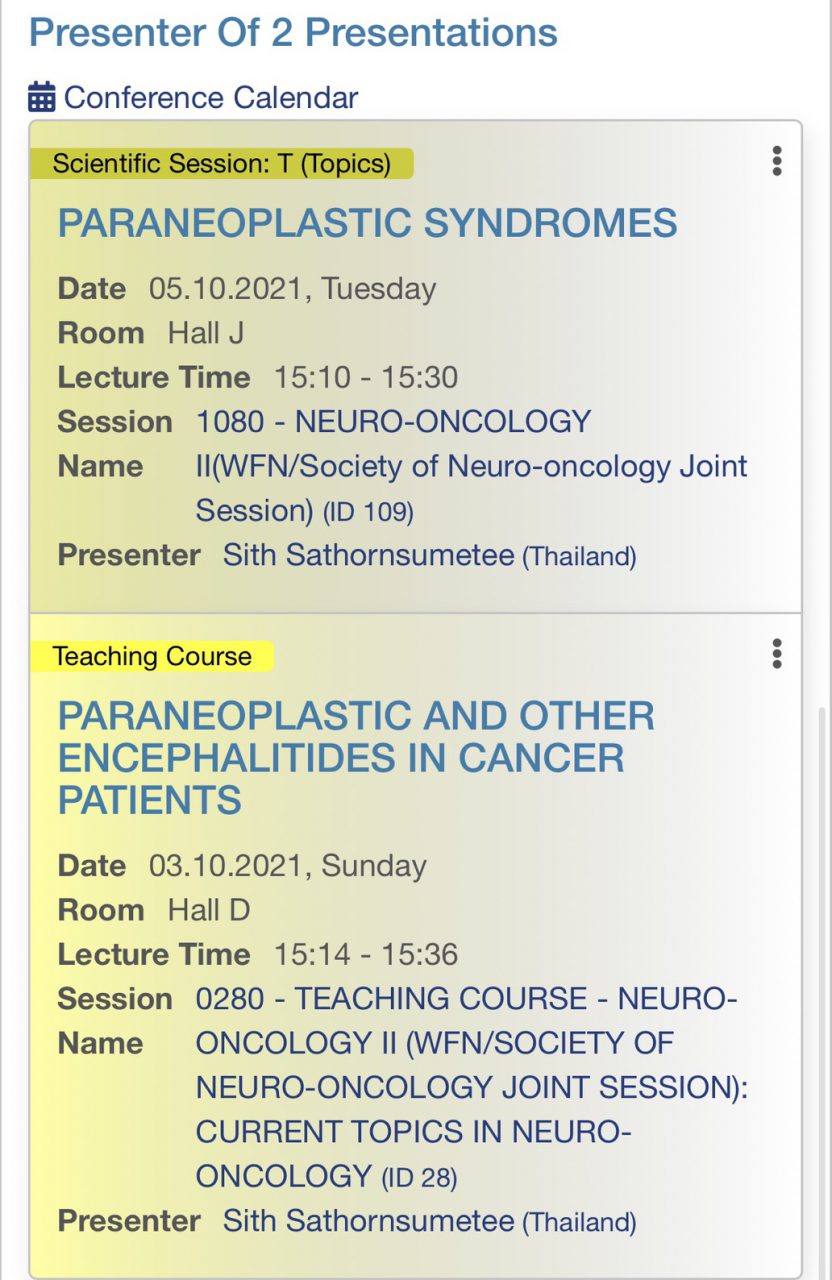Click the date 03.10.2021, Sunday

click(x=287, y=866)
